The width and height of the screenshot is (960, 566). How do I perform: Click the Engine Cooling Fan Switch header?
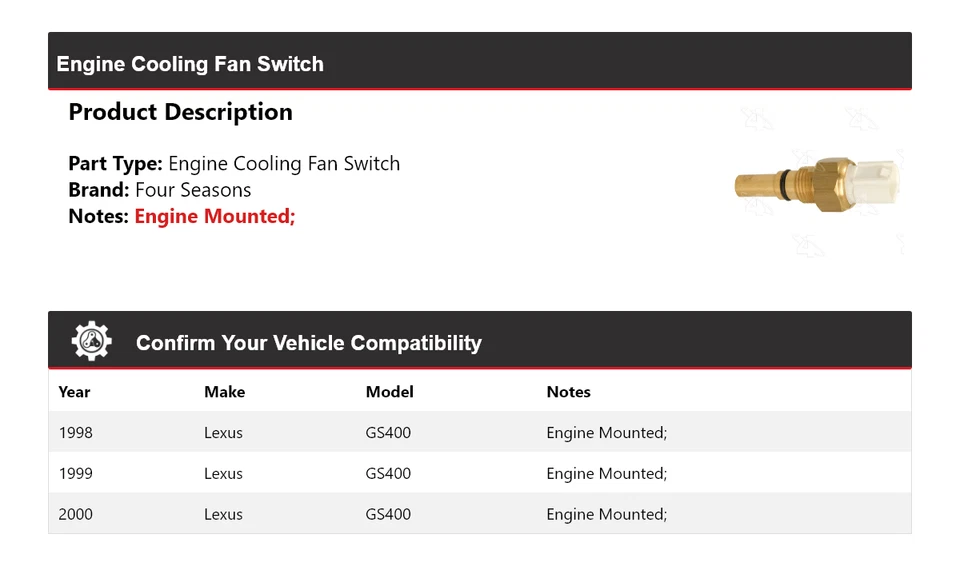(190, 64)
